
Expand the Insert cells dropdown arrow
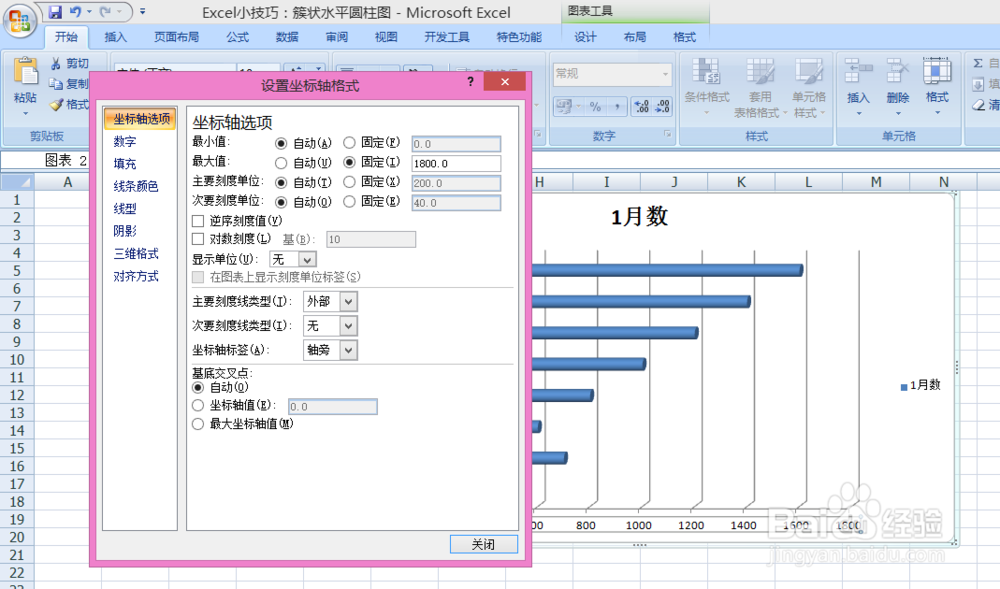click(x=858, y=113)
